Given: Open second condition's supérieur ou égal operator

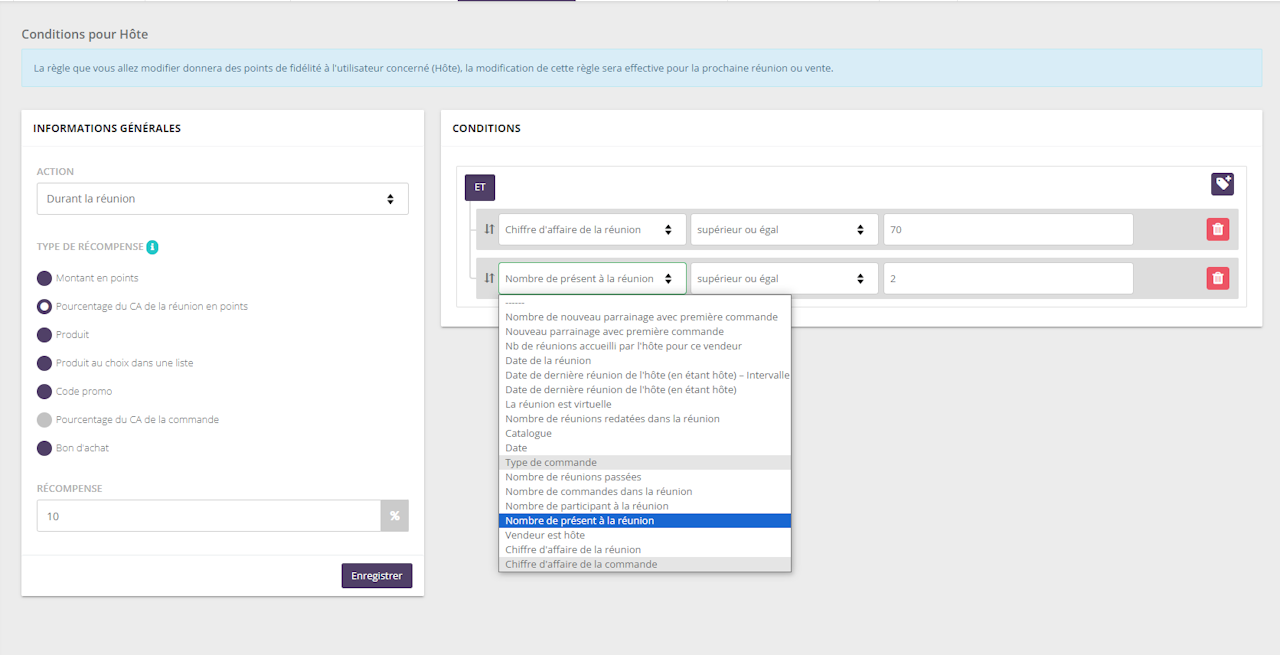Looking at the screenshot, I should pos(784,279).
